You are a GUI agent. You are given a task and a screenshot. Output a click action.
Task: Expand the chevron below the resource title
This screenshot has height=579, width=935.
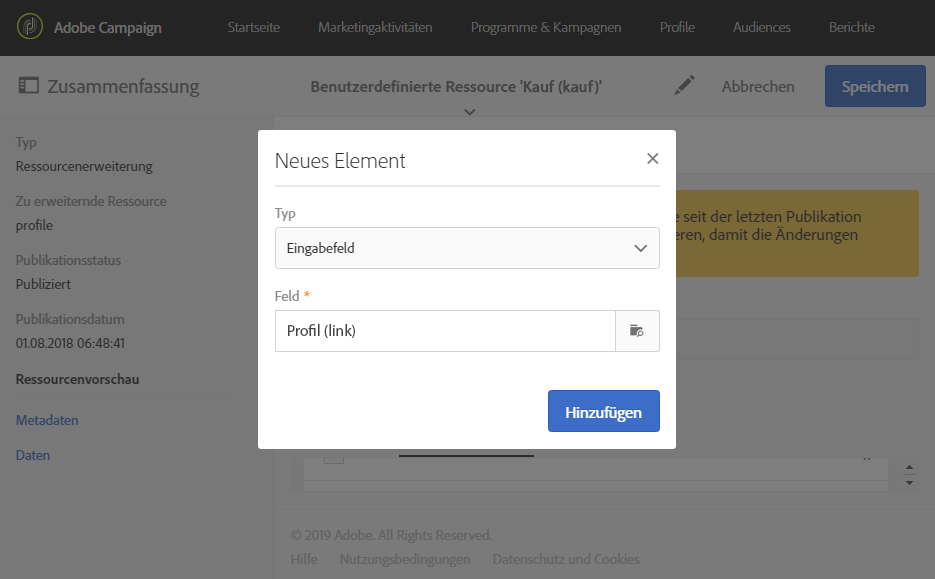469,111
